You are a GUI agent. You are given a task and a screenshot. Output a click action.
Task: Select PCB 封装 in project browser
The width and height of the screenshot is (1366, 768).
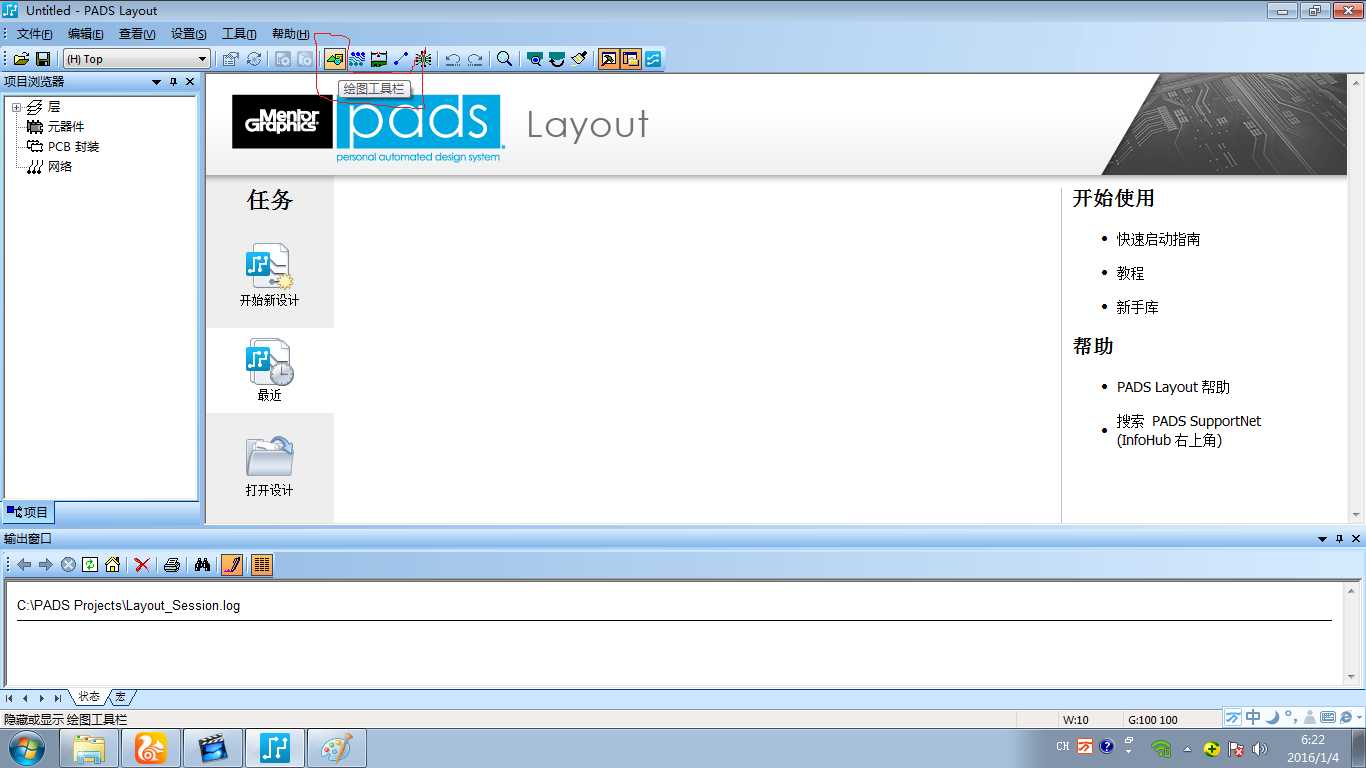pyautogui.click(x=73, y=147)
